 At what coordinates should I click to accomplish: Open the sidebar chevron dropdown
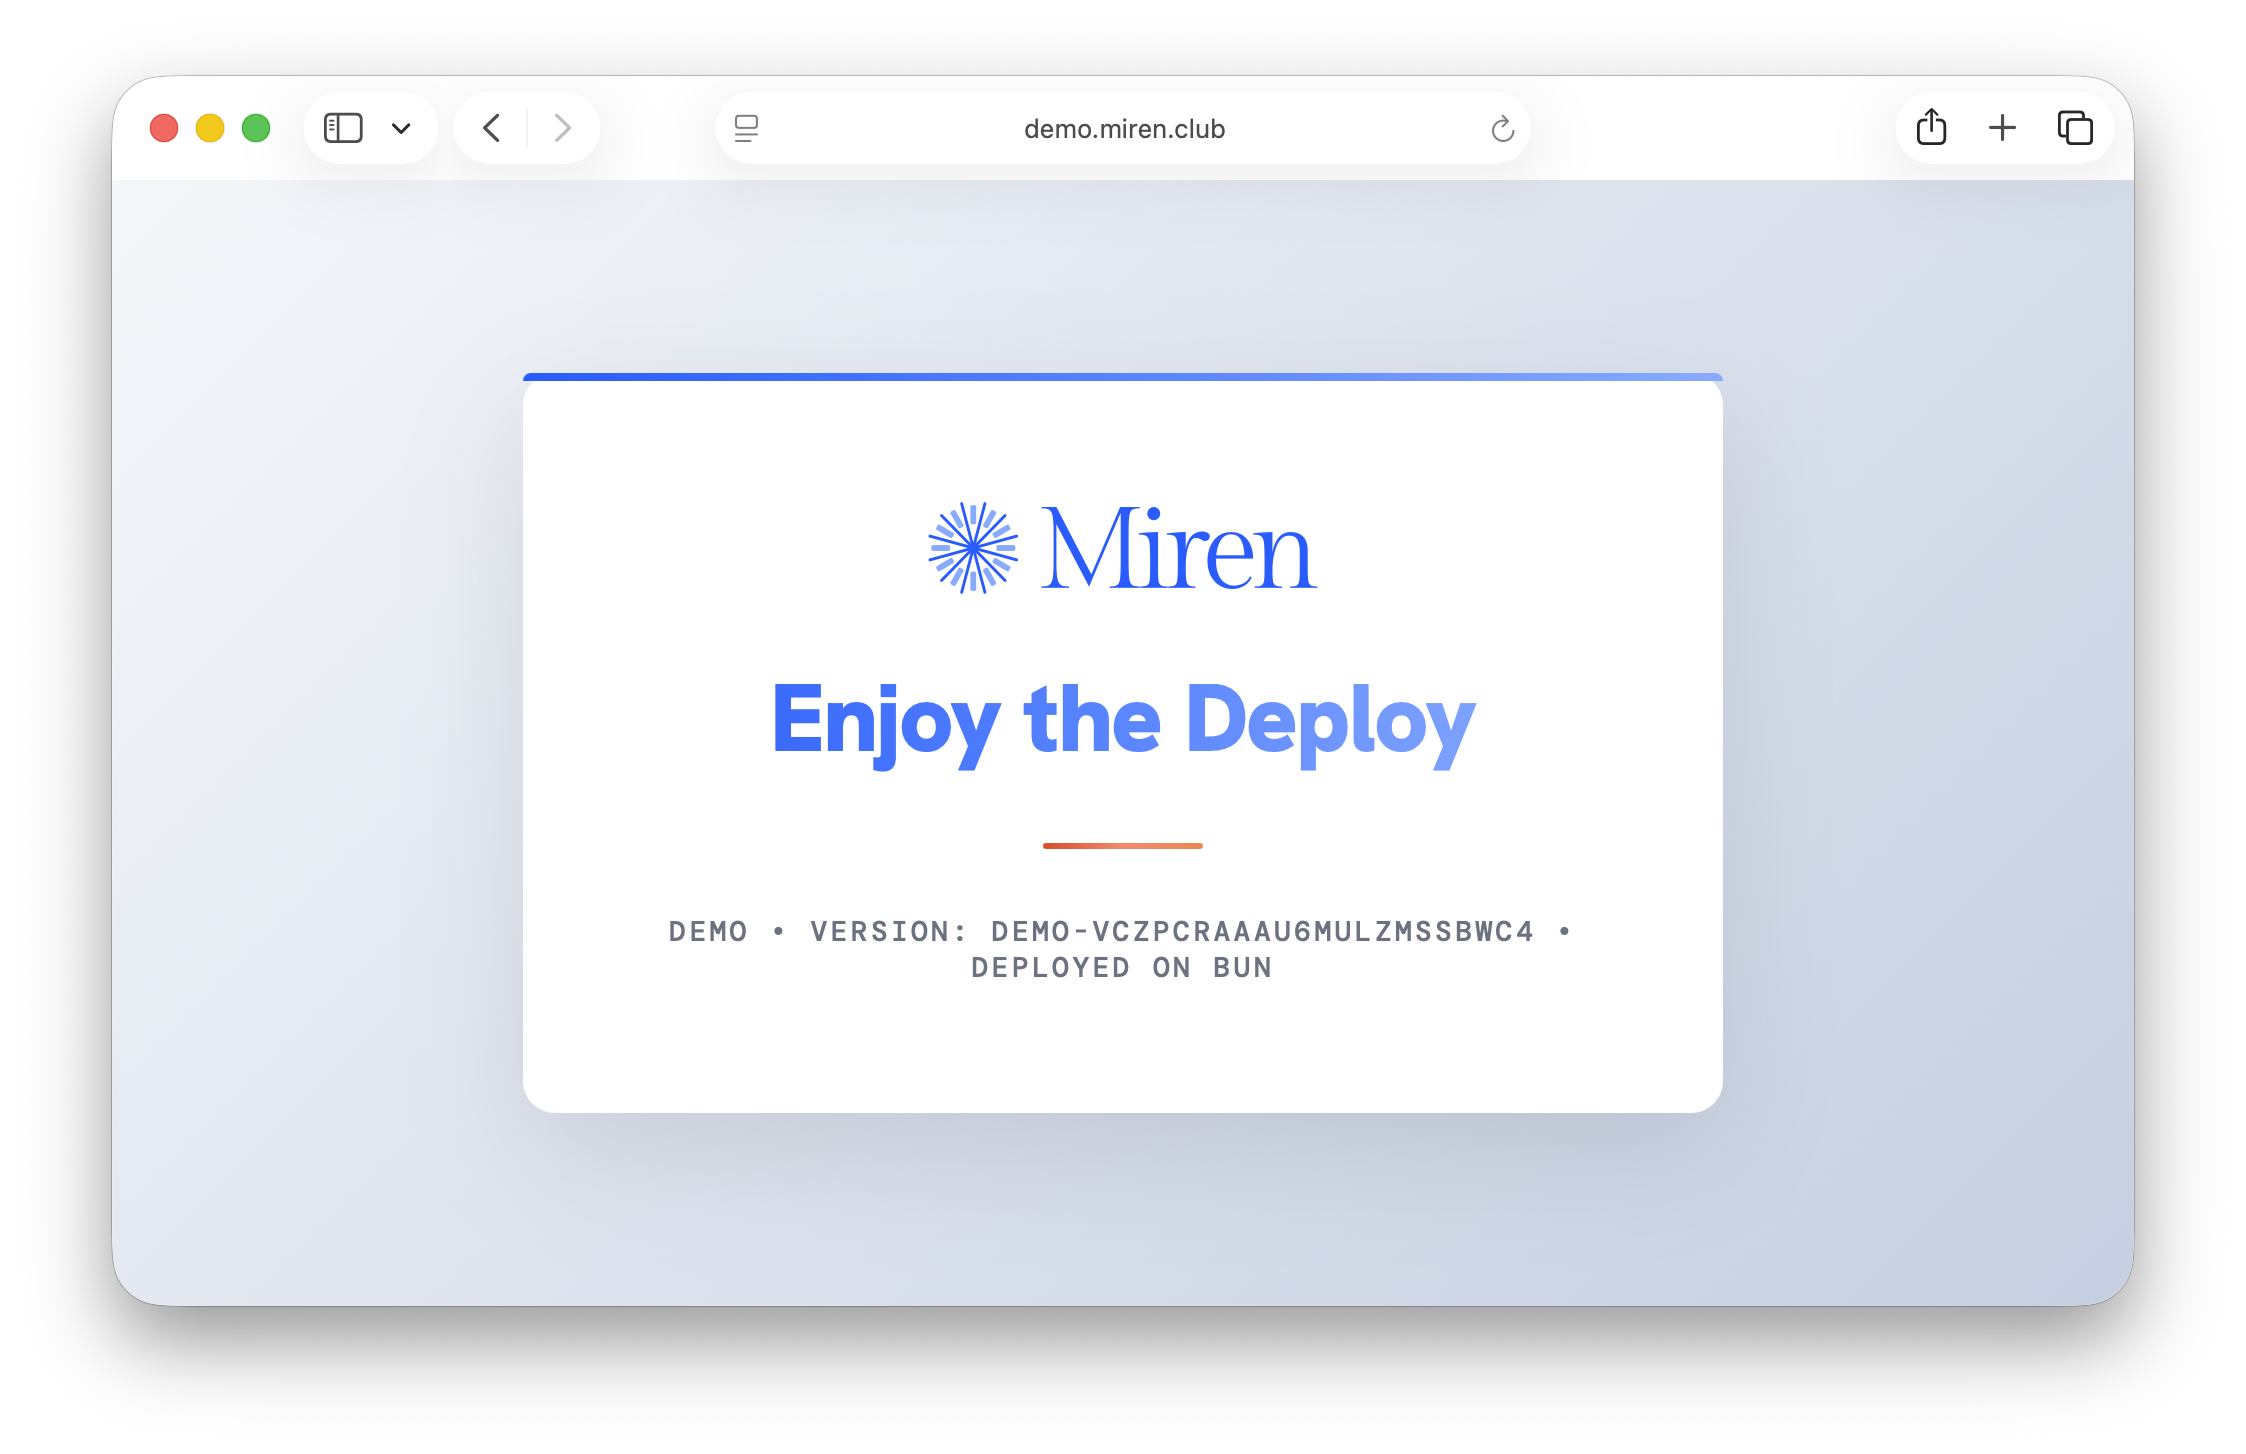tap(403, 128)
